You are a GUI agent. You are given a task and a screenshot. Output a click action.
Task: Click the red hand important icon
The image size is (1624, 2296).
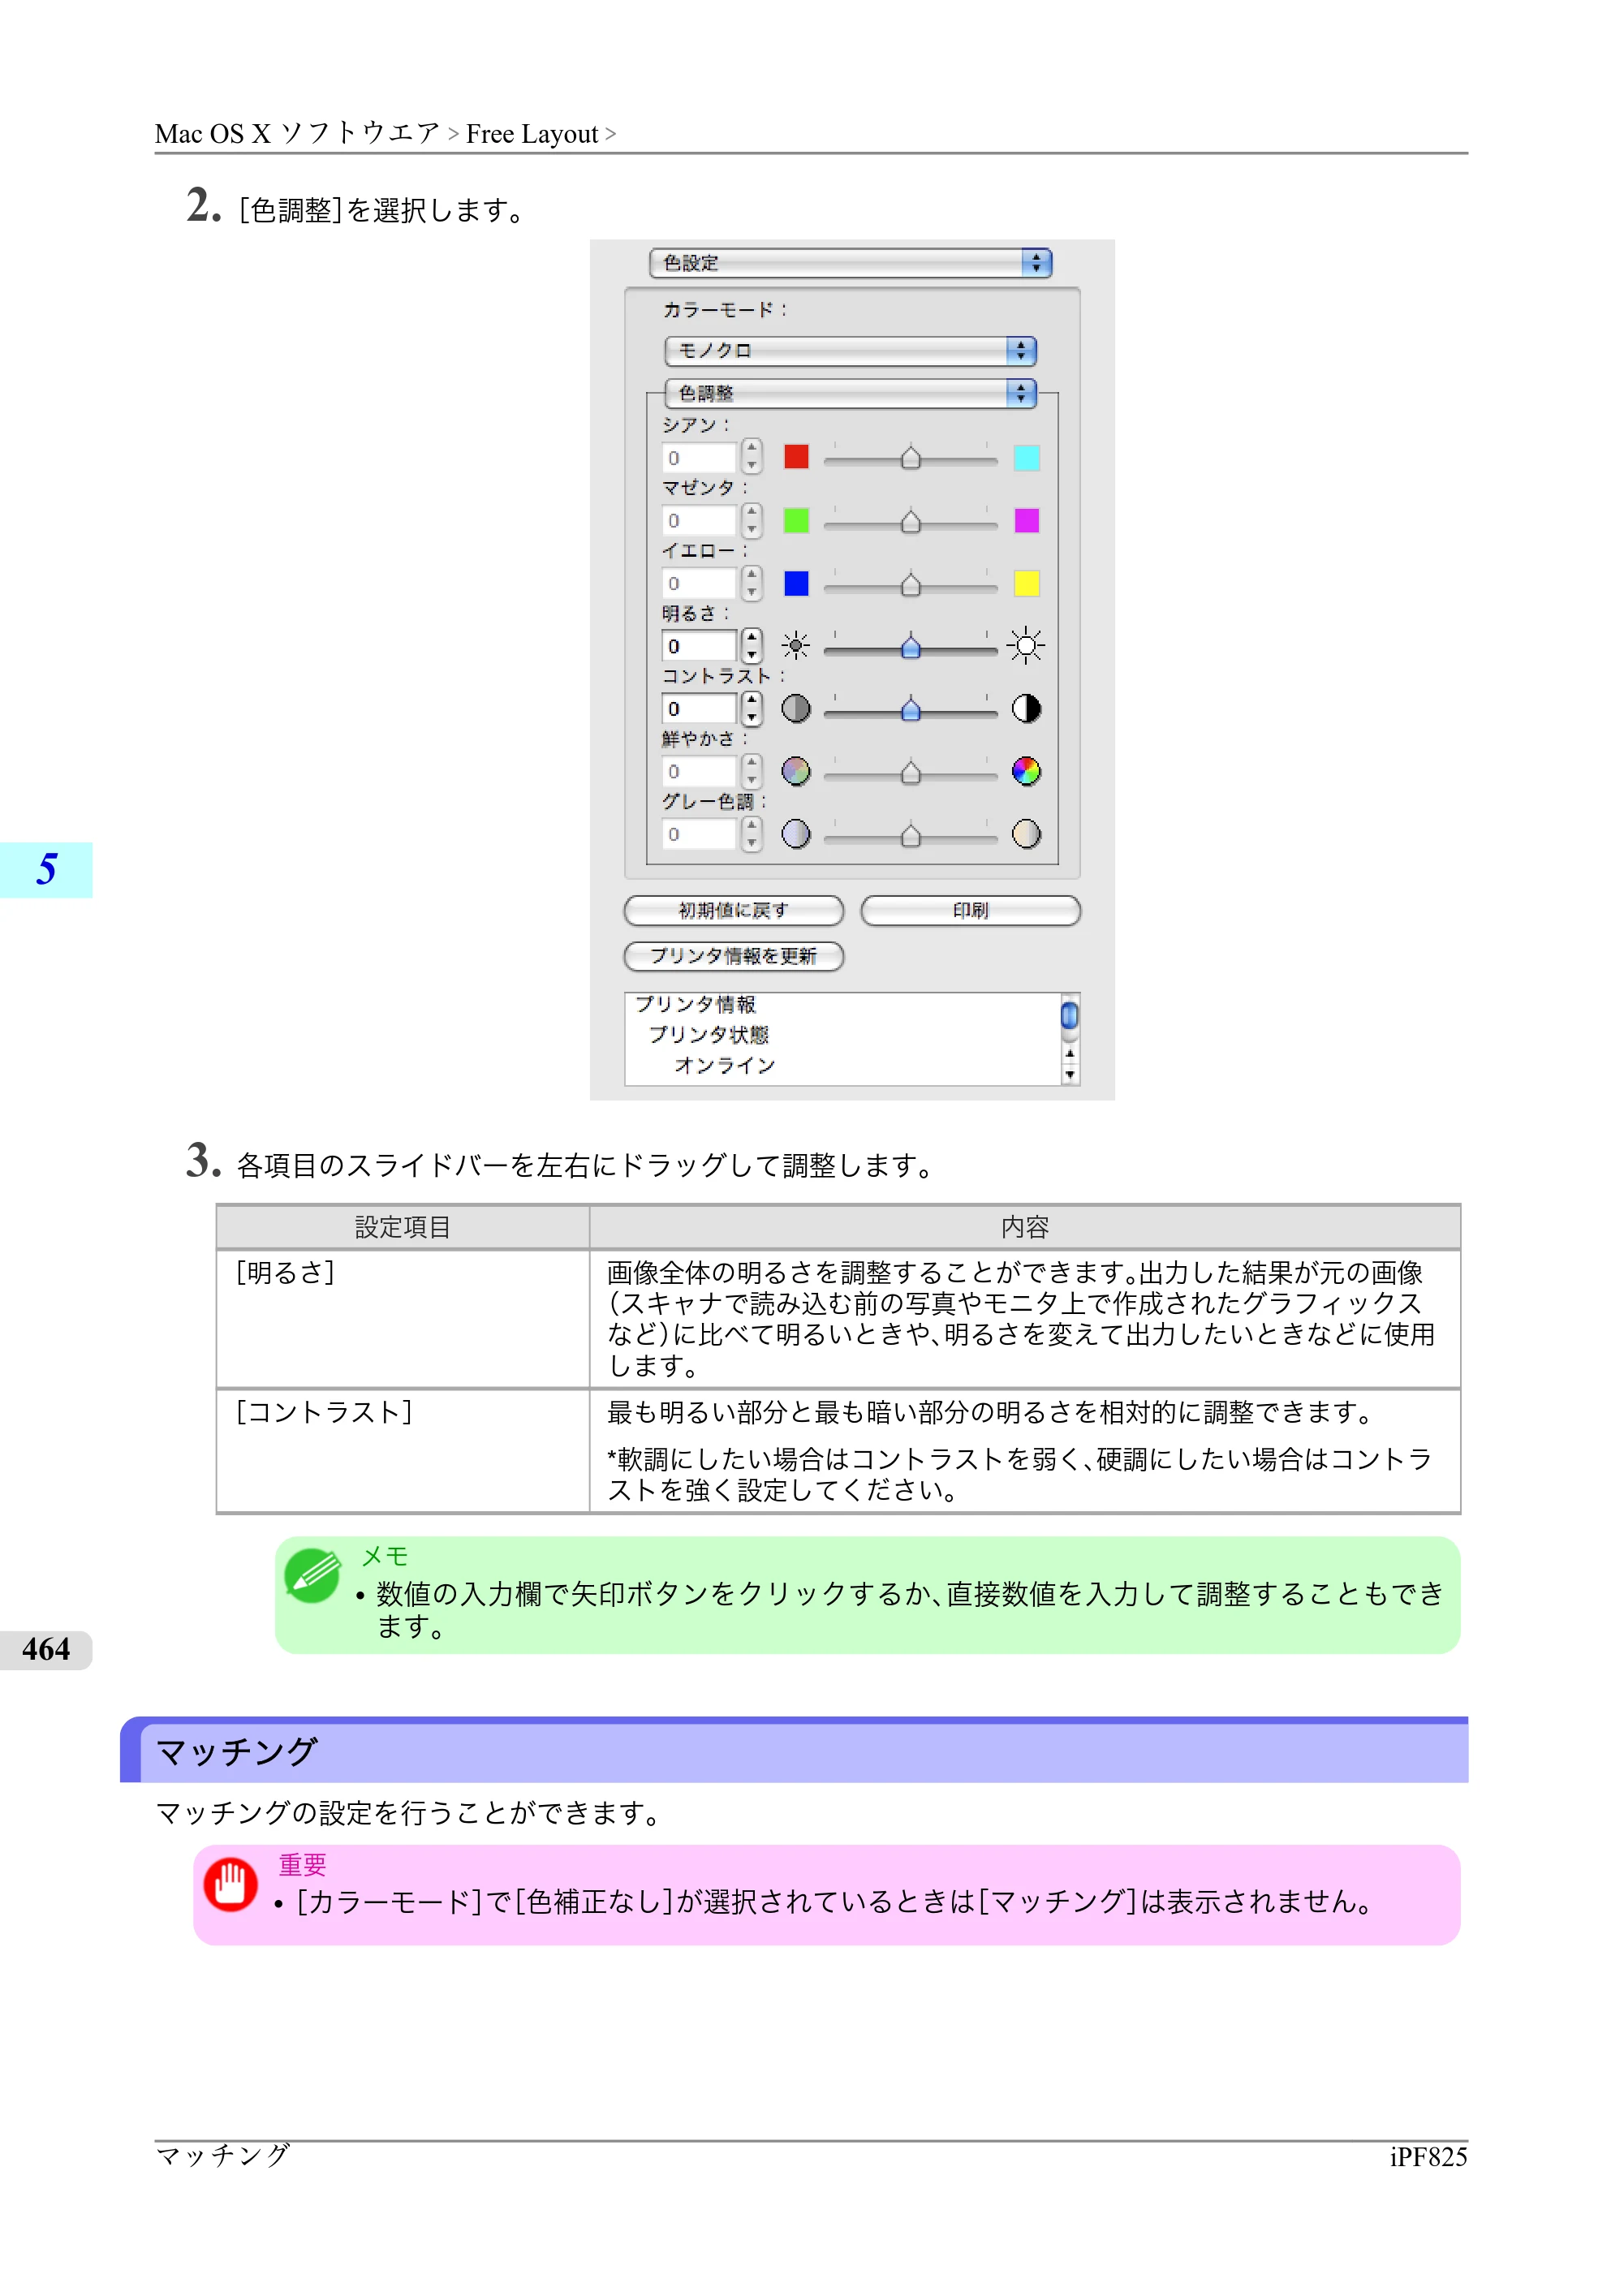[x=230, y=1884]
